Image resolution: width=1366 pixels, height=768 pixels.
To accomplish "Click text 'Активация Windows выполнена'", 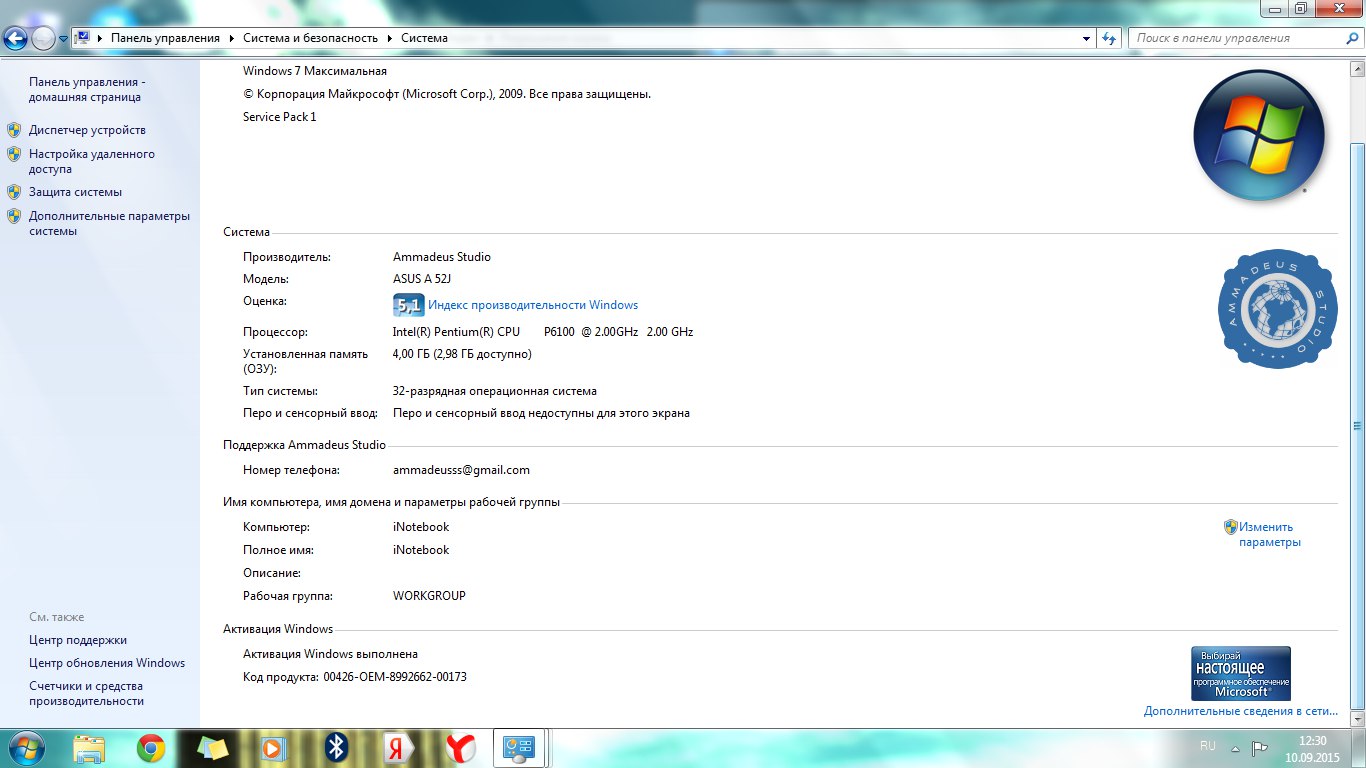I will pos(331,654).
